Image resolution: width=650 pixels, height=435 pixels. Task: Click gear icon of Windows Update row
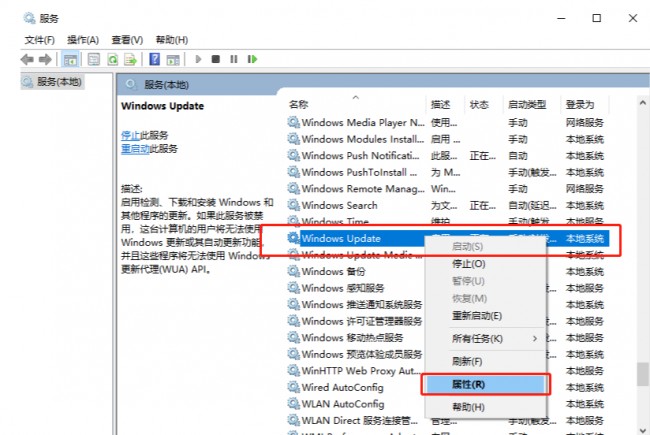tap(293, 238)
